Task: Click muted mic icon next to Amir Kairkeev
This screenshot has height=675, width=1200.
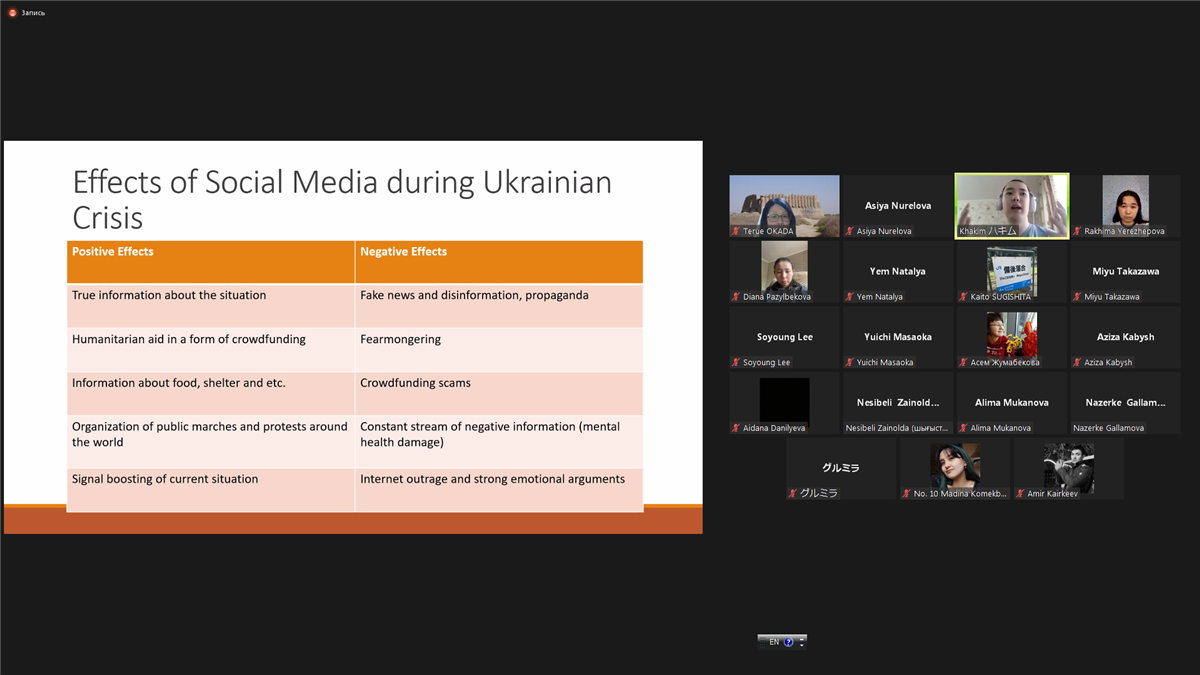Action: pyautogui.click(x=1021, y=494)
